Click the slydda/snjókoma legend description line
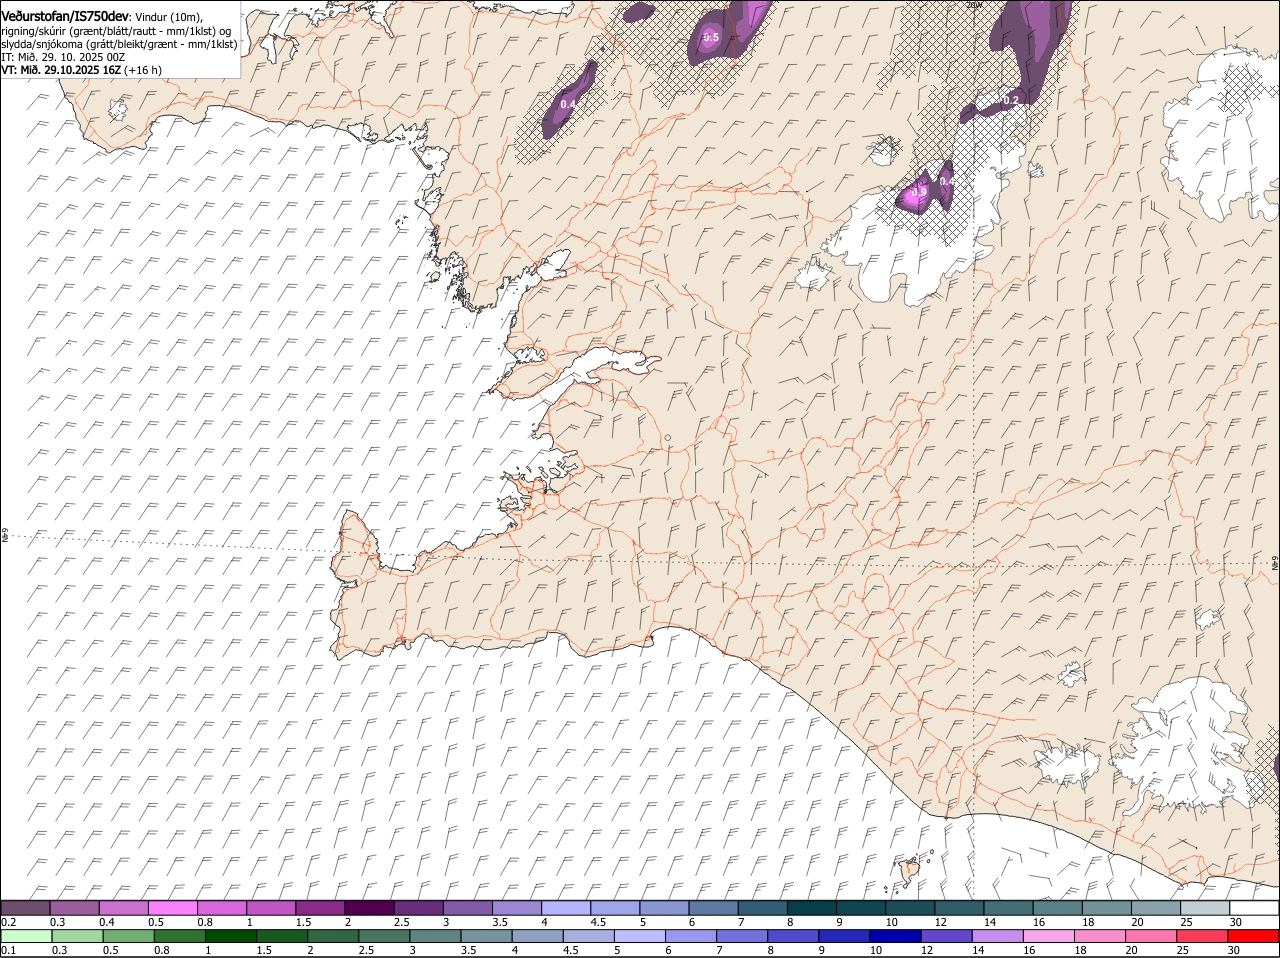The height and width of the screenshot is (958, 1280). 120,44
